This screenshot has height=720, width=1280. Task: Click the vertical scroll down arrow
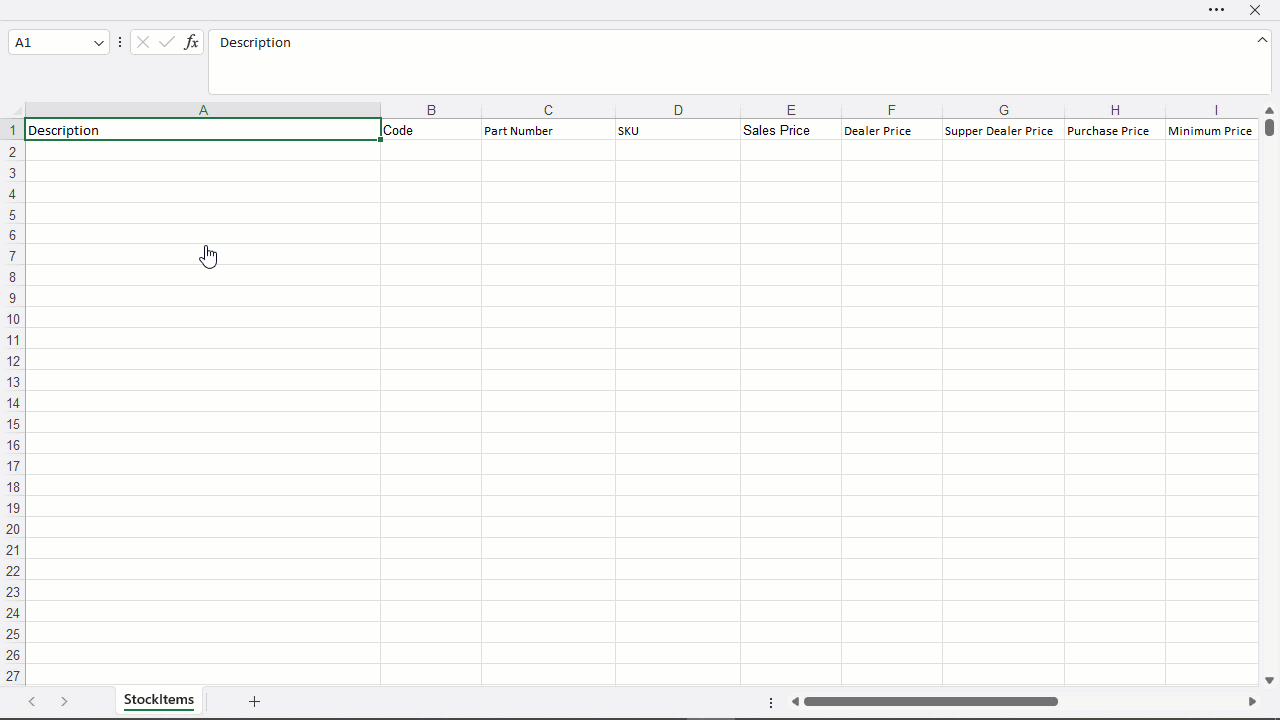pyautogui.click(x=1269, y=680)
